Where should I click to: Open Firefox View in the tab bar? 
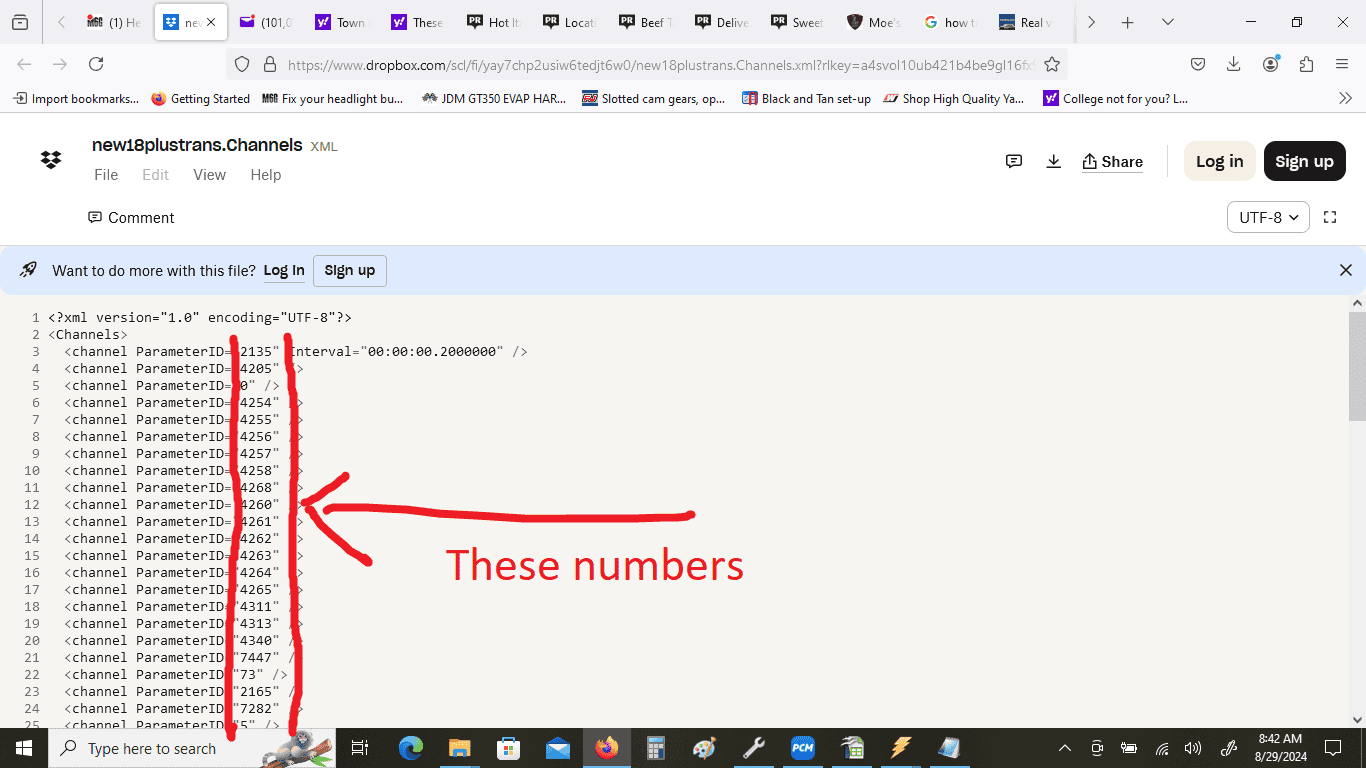(x=20, y=22)
